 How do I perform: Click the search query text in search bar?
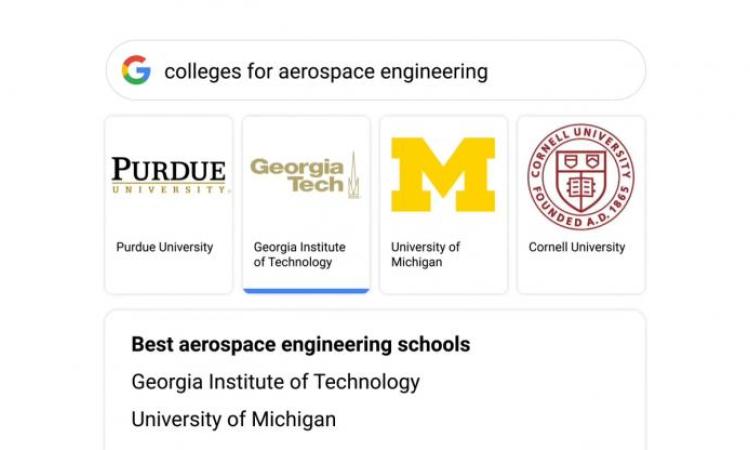point(326,71)
